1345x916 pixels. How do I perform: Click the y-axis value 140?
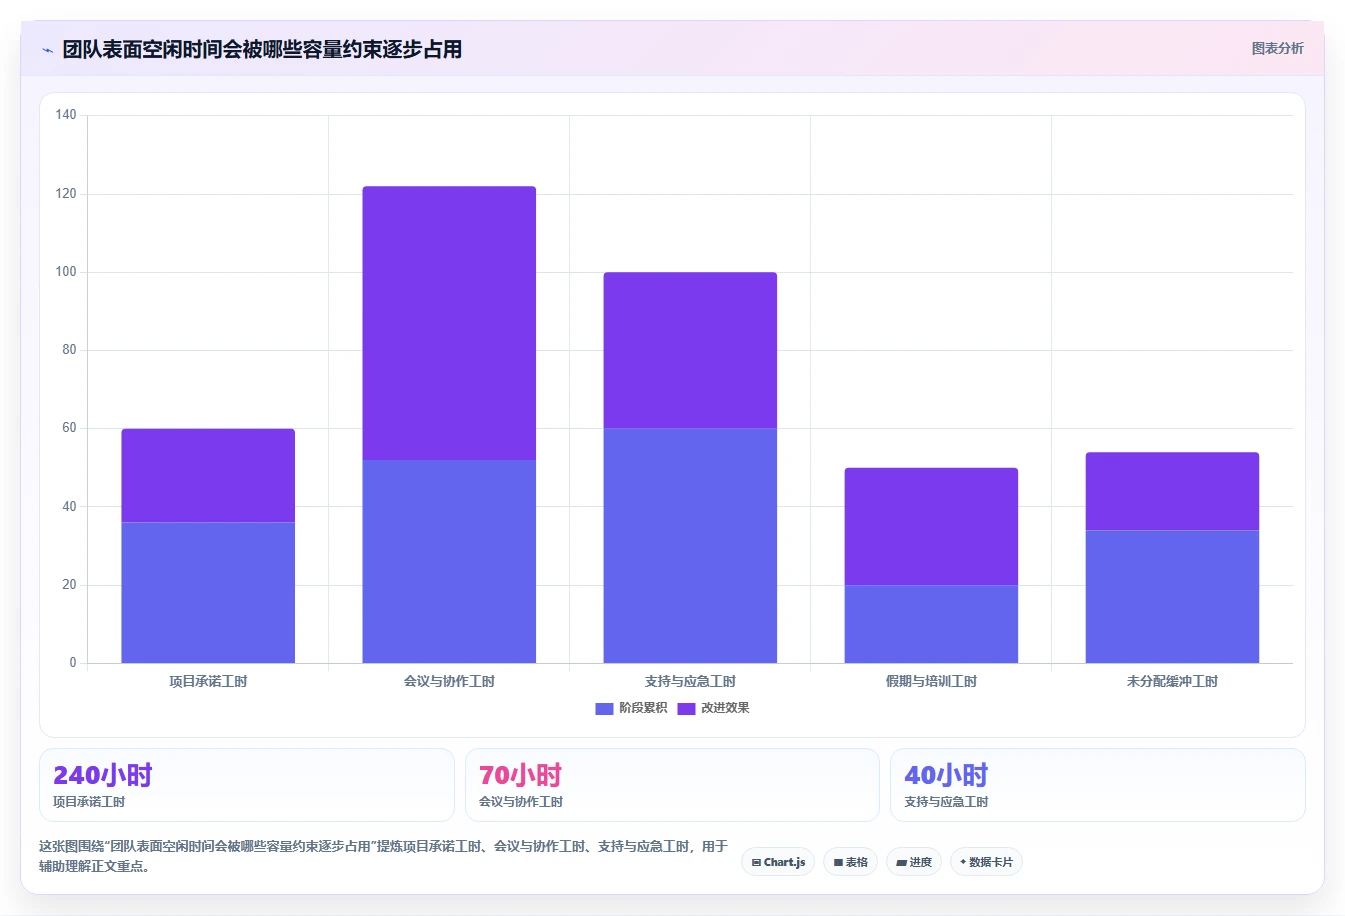(x=66, y=115)
